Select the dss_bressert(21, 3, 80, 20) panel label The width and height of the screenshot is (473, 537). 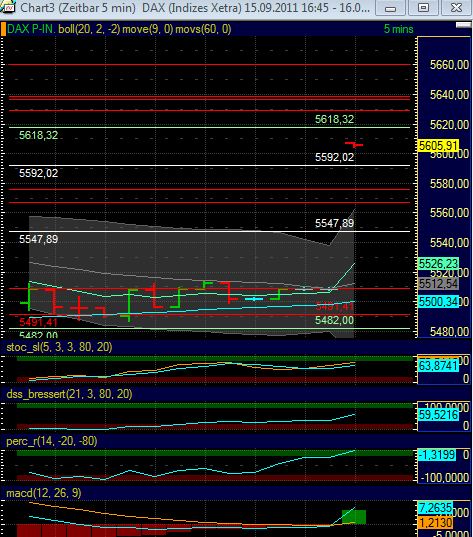pos(69,394)
